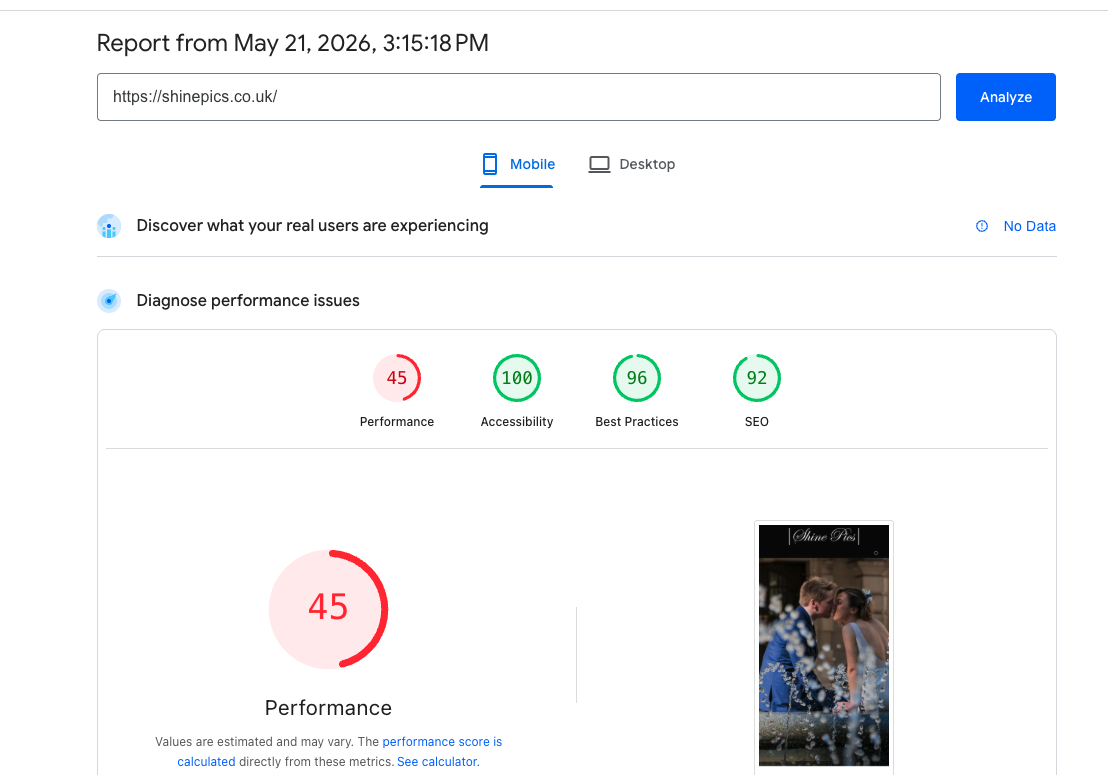Click the SEO label under the 92 gauge
This screenshot has width=1108, height=775.
pos(756,422)
